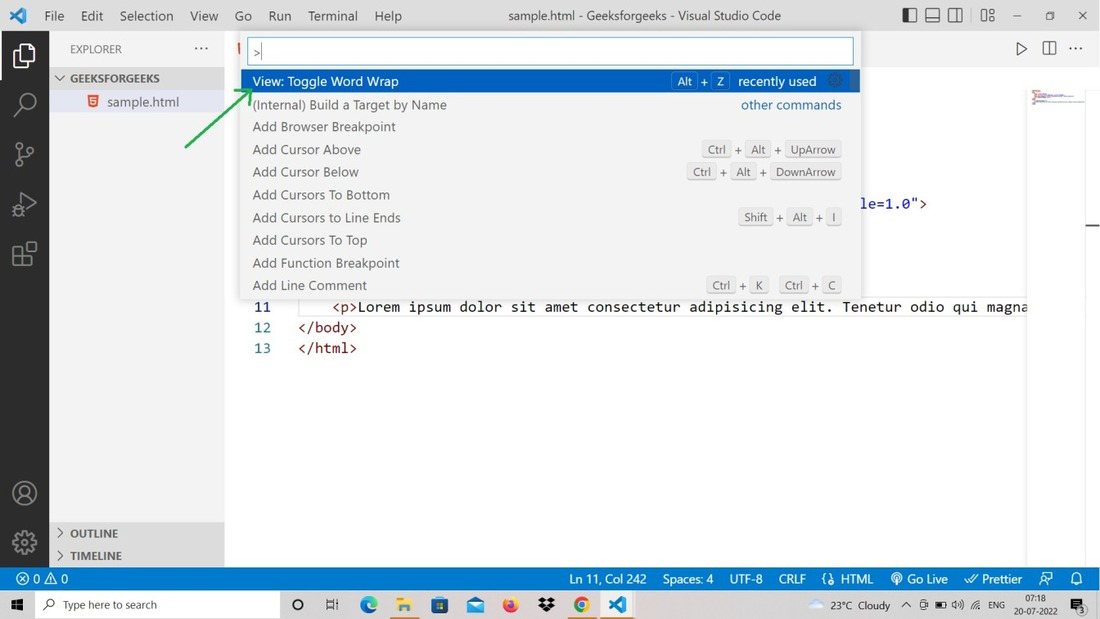Open the feedback icon in status bar
The height and width of the screenshot is (619, 1100).
pos(1045,579)
